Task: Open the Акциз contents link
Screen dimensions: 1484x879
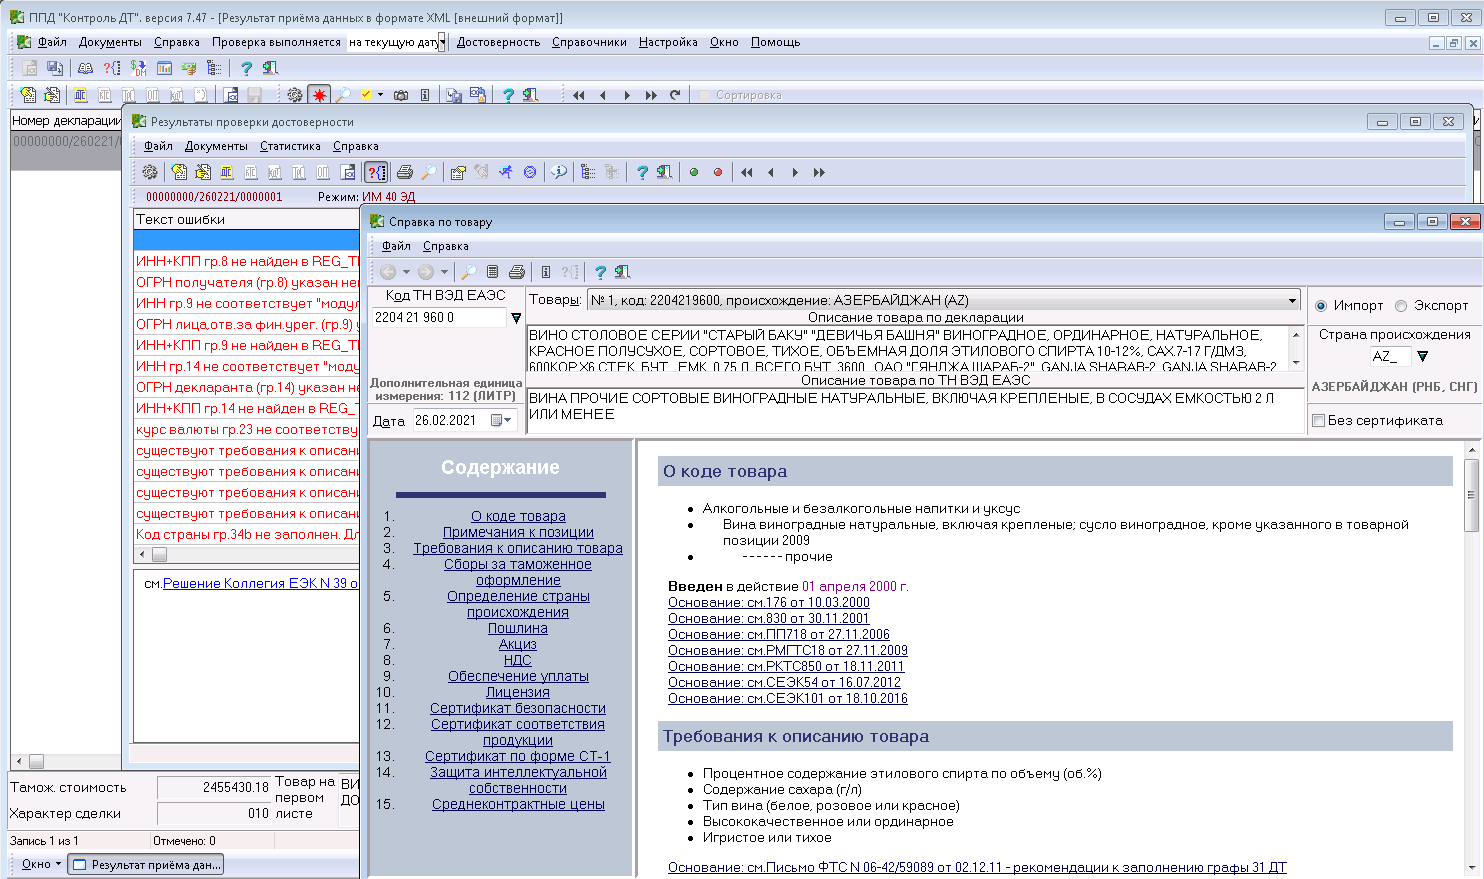Action: [518, 645]
